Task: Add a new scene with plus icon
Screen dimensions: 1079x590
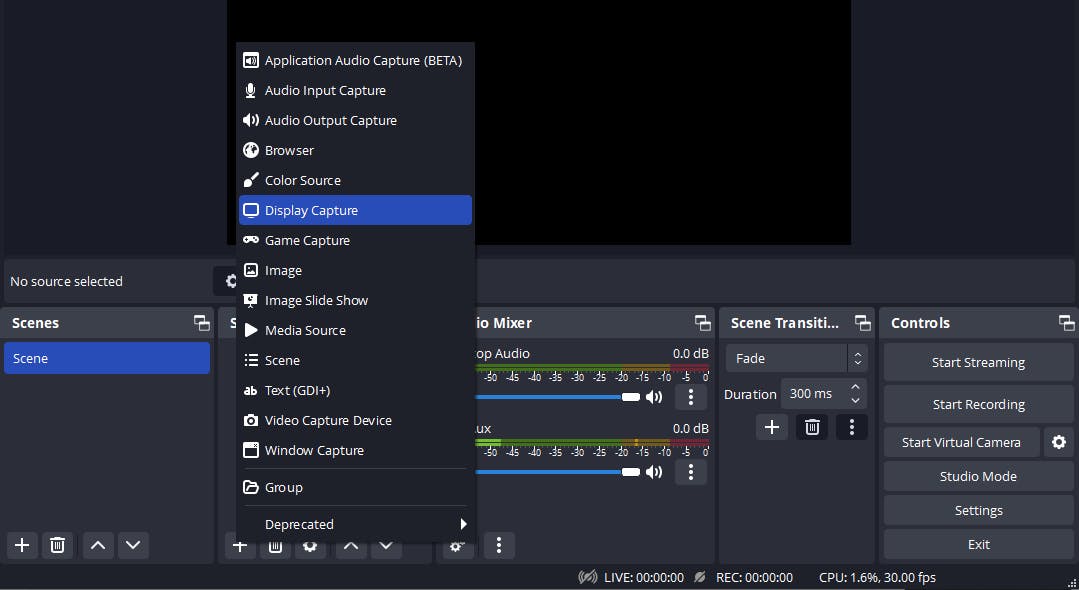Action: point(22,545)
